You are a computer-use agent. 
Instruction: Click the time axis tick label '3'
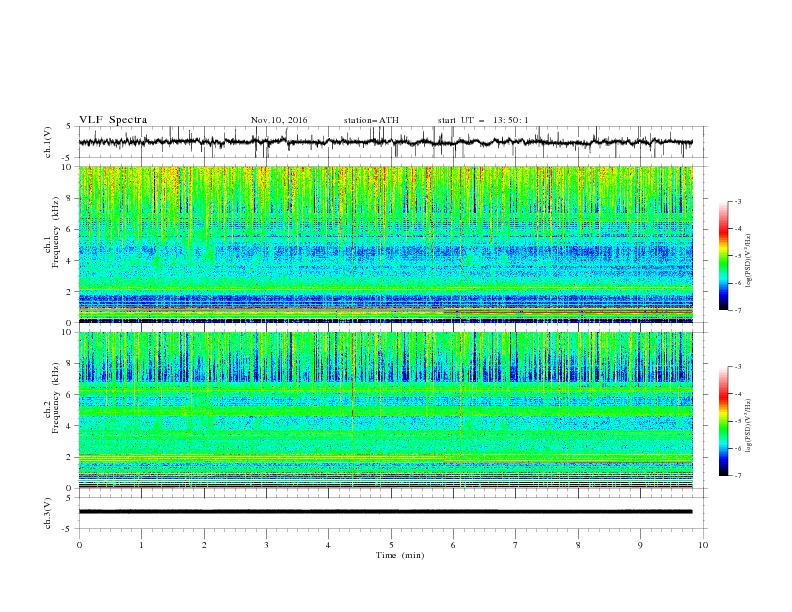click(x=266, y=545)
